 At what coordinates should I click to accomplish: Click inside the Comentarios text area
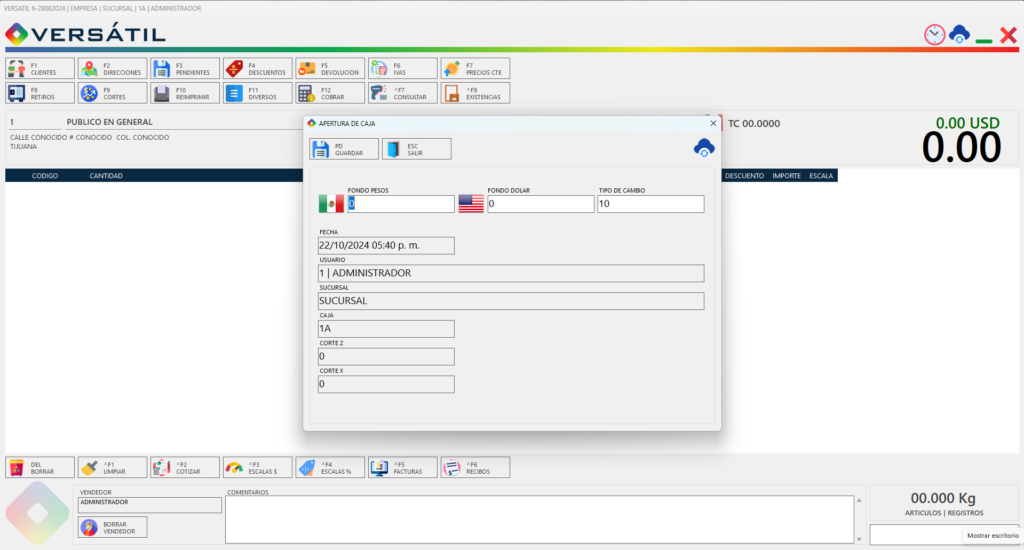point(539,519)
